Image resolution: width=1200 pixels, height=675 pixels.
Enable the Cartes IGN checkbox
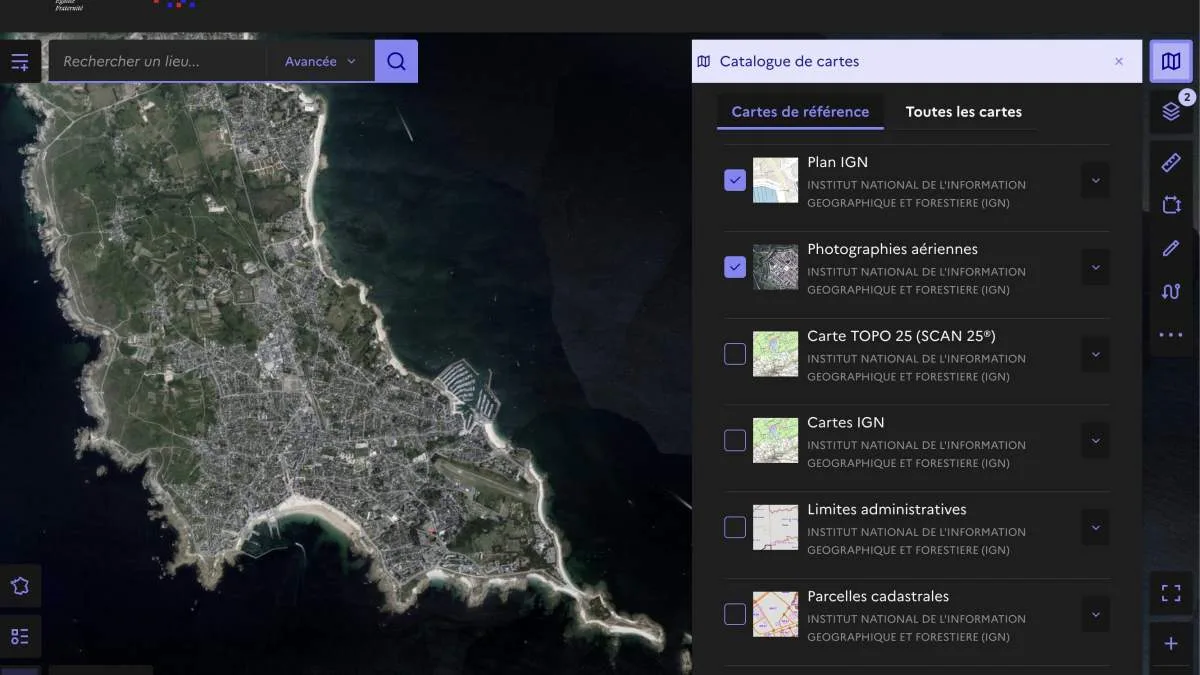pyautogui.click(x=735, y=440)
